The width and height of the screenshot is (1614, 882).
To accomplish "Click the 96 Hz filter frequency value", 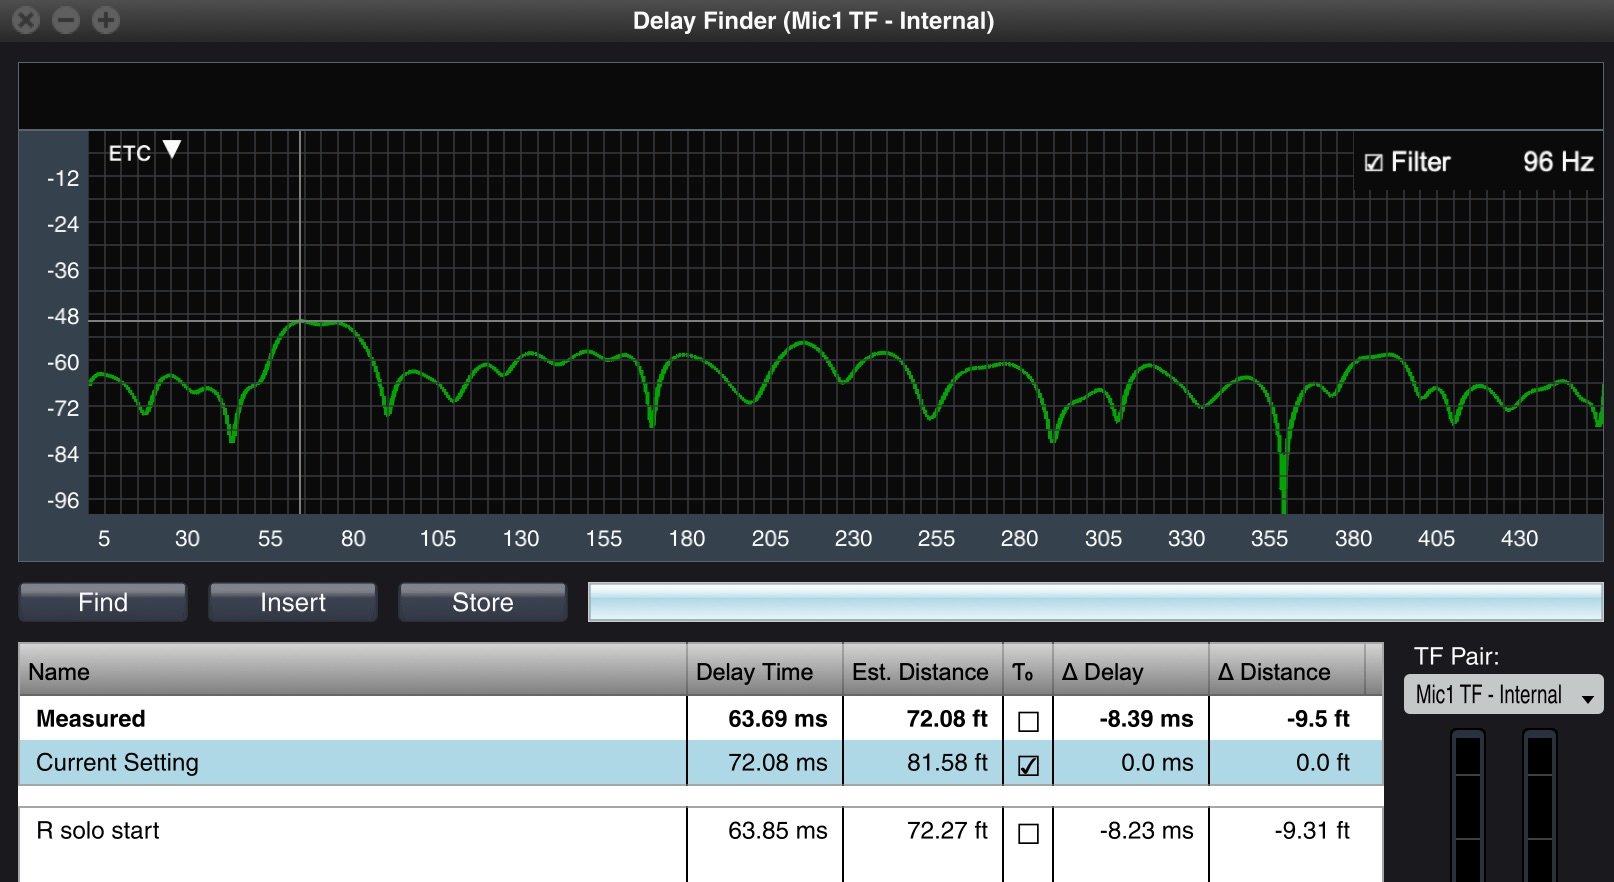I will 1558,162.
